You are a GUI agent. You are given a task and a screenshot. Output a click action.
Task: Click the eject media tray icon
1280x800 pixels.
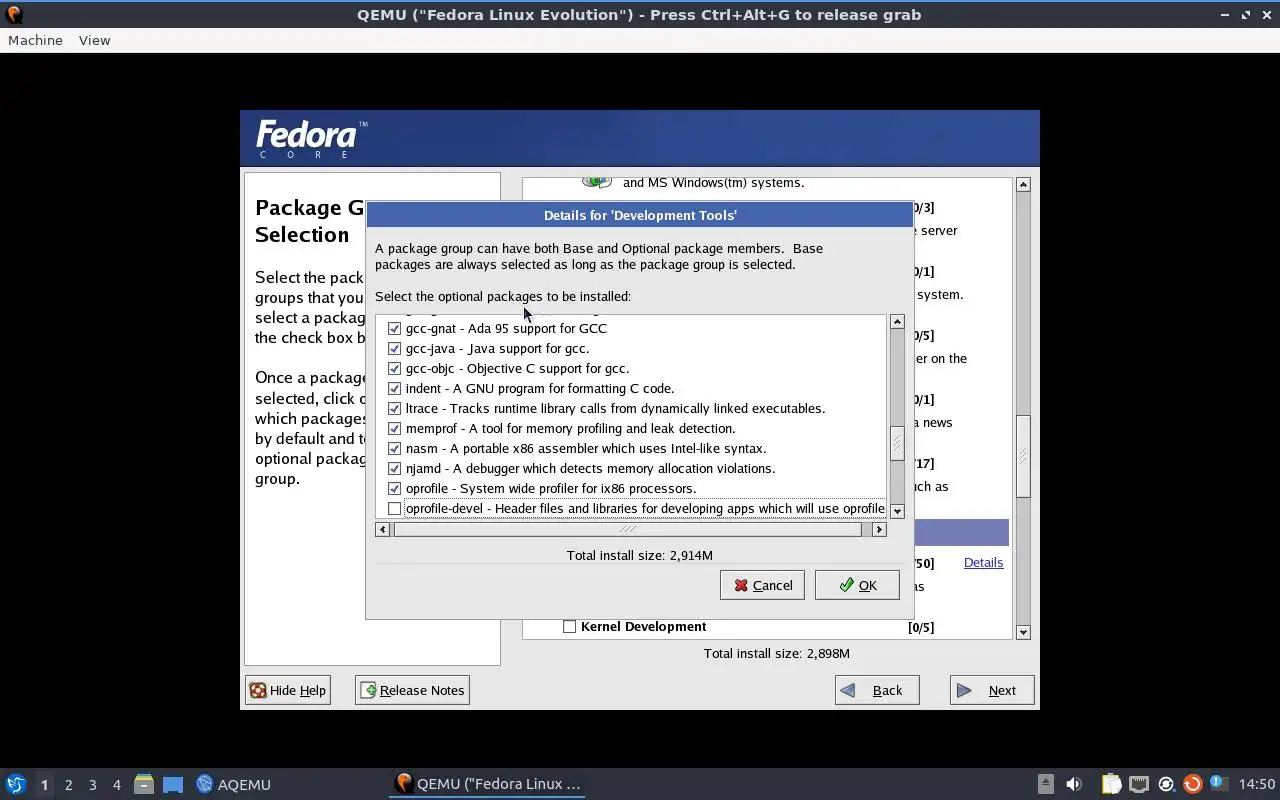click(x=1045, y=784)
